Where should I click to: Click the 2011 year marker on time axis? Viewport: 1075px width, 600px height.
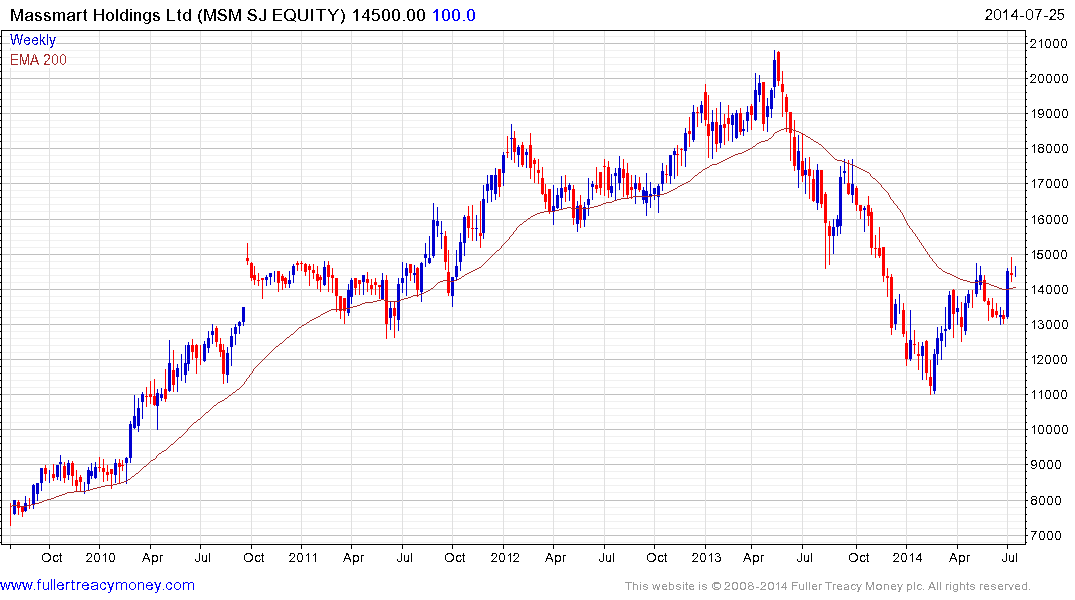pos(301,557)
